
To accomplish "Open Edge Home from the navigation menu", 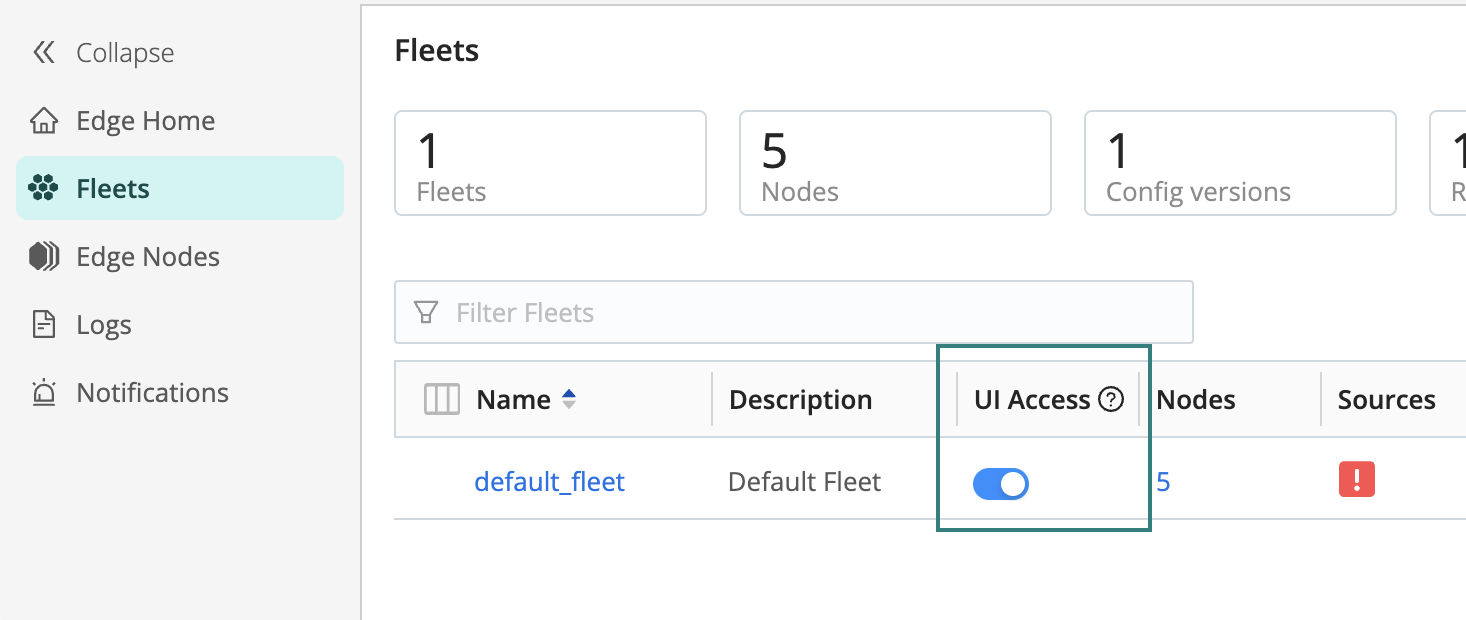I will [x=145, y=120].
